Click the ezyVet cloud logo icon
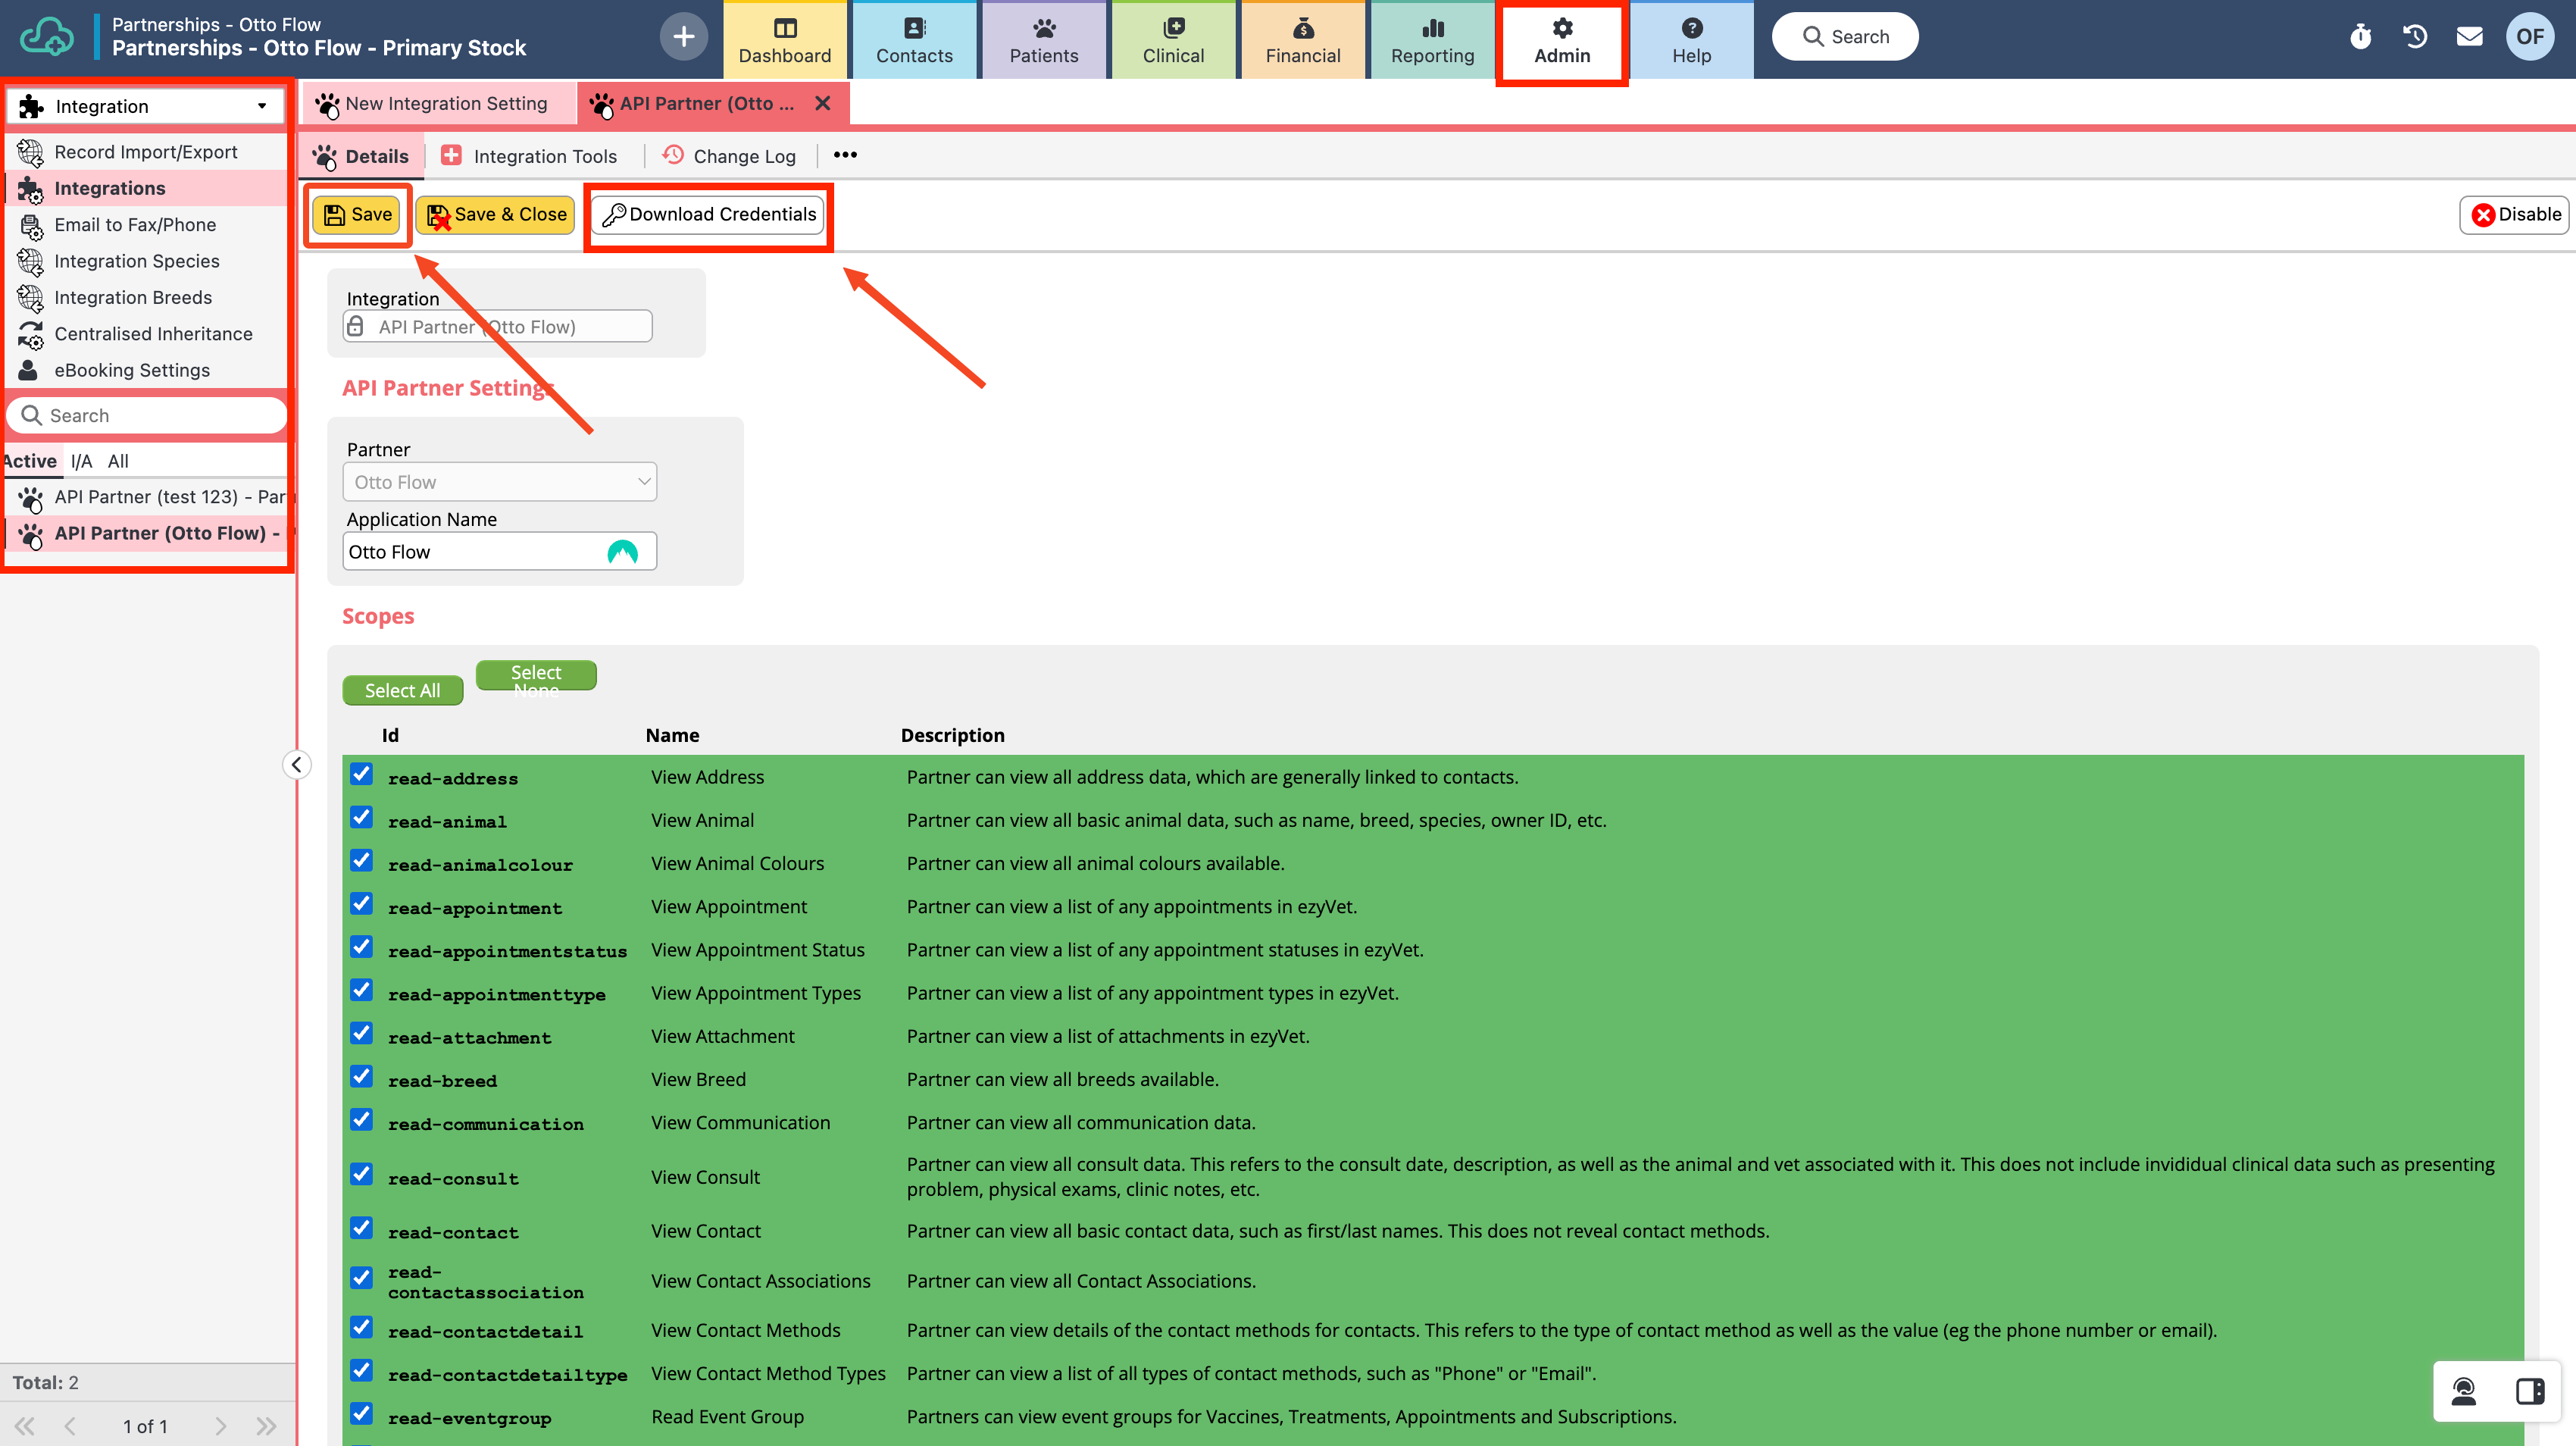Image resolution: width=2576 pixels, height=1446 pixels. coord(47,37)
